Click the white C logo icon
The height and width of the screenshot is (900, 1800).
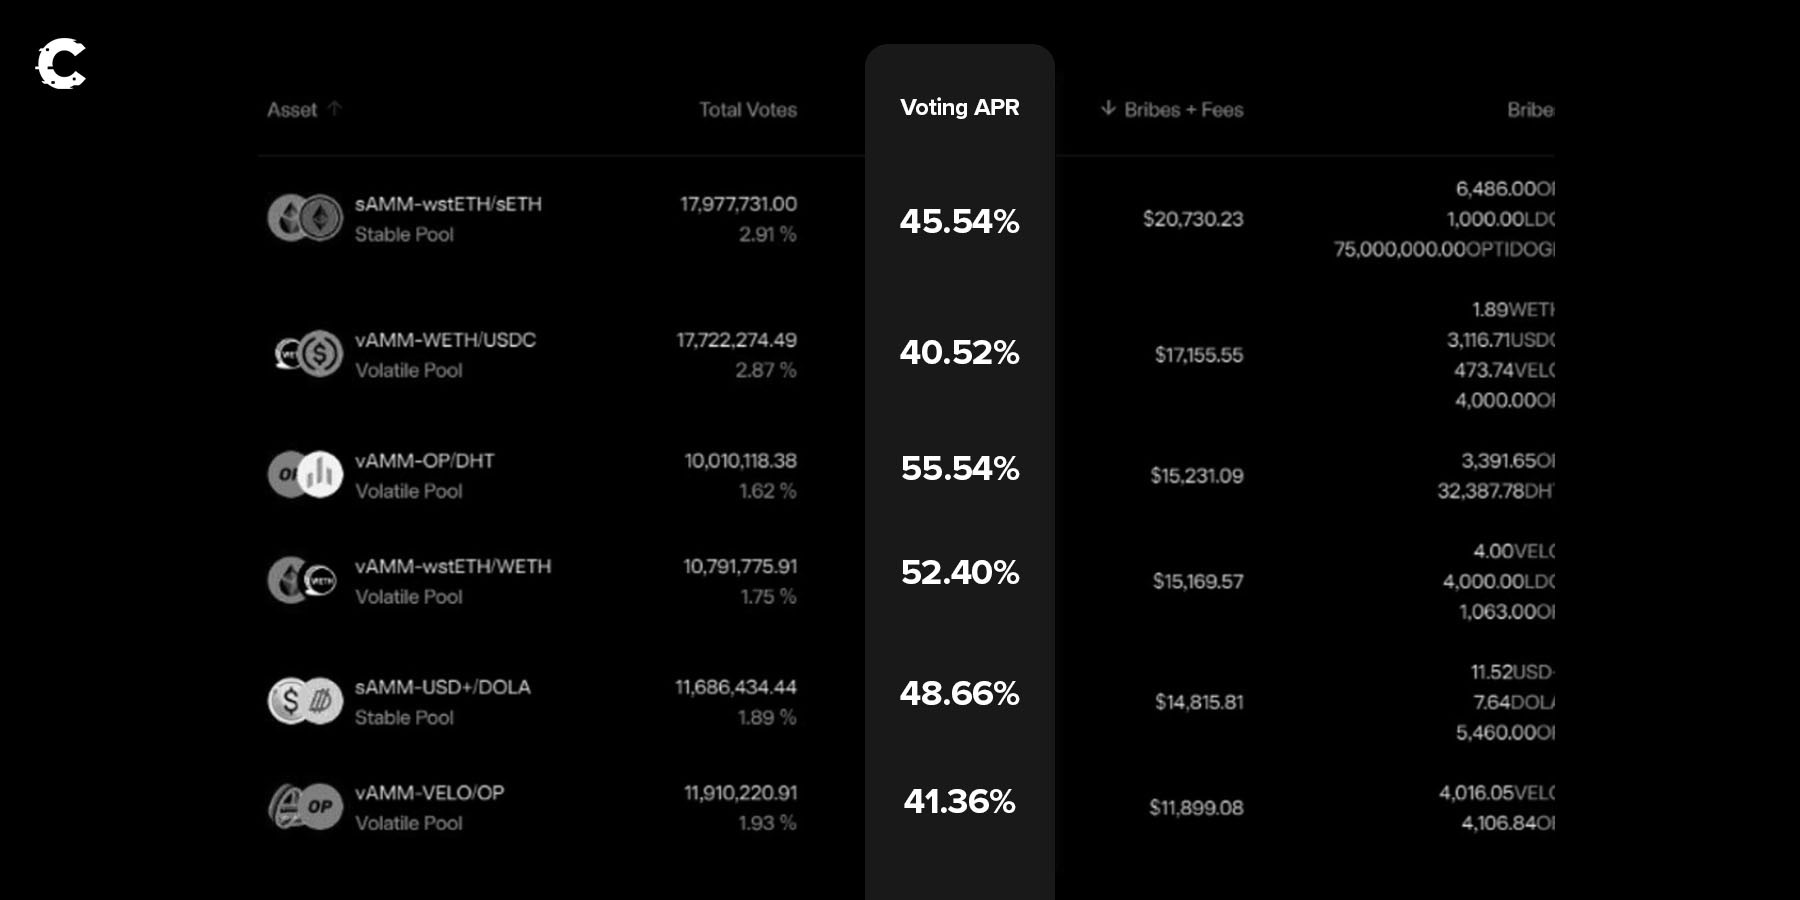61,64
